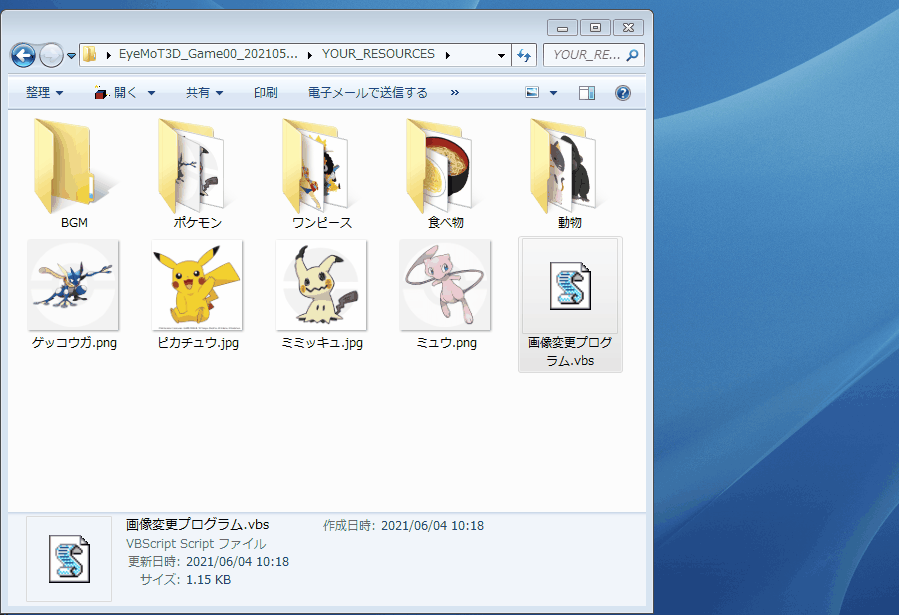Go back with the Back arrow button
The image size is (899, 615).
[x=23, y=56]
